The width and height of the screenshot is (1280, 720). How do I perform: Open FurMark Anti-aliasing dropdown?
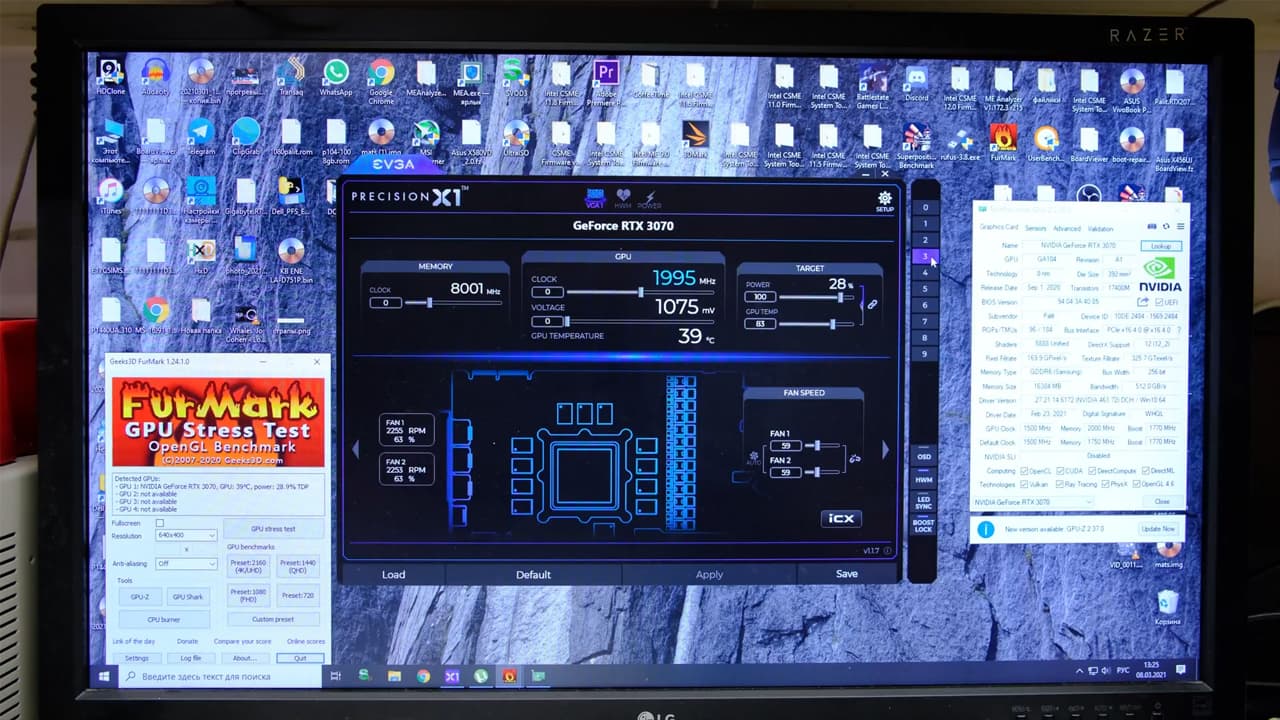pos(187,563)
